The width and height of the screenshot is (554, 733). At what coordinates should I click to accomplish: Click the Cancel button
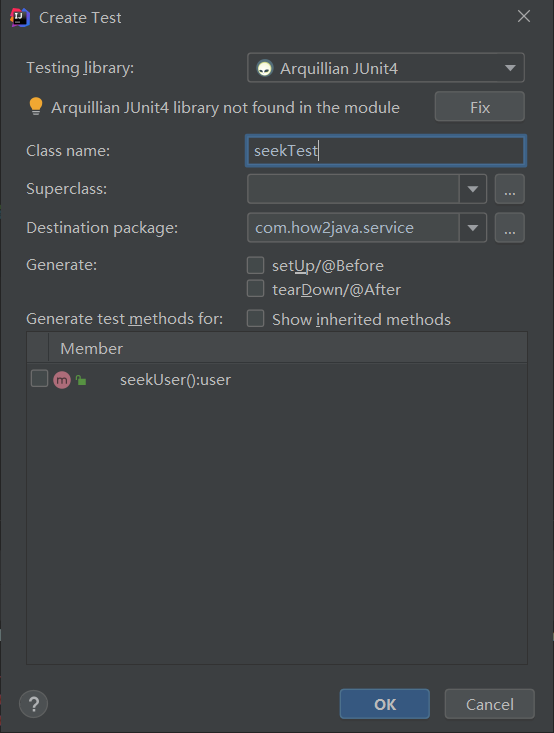coord(489,704)
